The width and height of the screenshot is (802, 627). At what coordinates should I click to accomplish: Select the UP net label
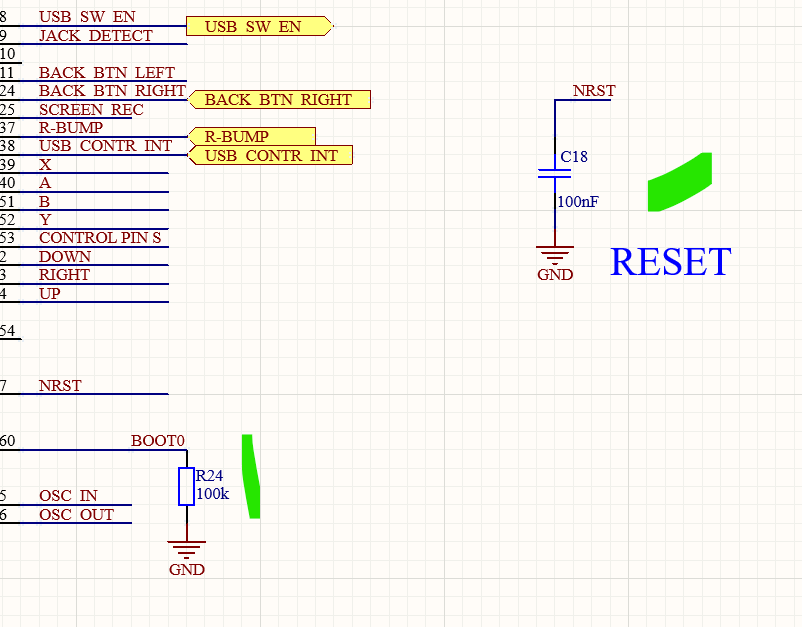pos(50,294)
